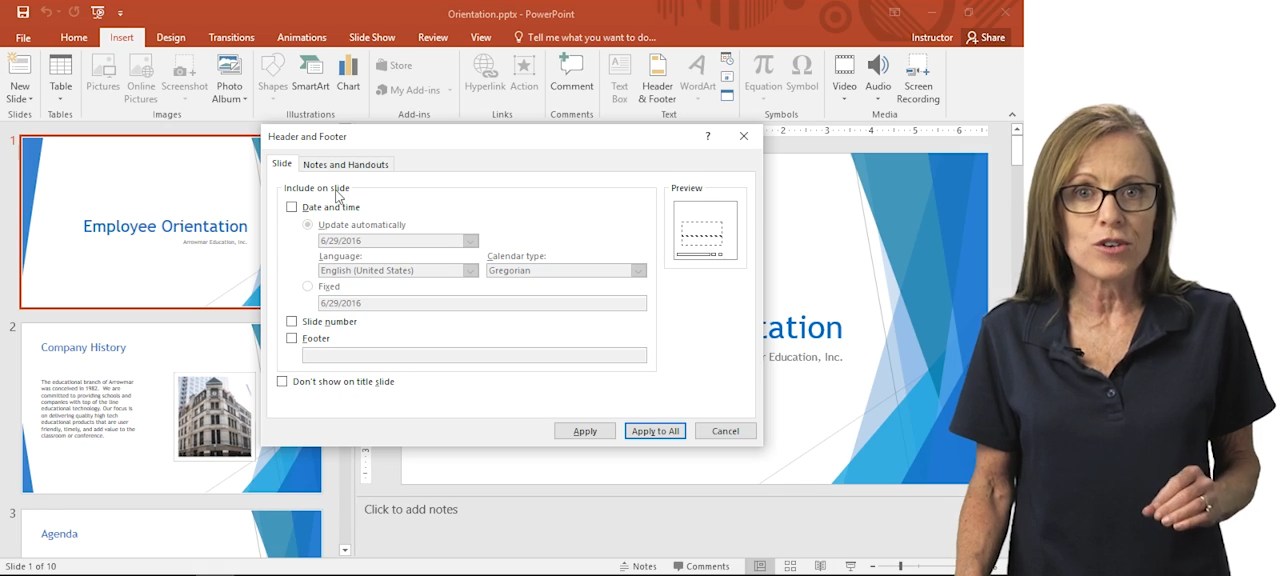This screenshot has height=576, width=1280.
Task: Insert a SmartArt graphic
Action: (x=310, y=73)
